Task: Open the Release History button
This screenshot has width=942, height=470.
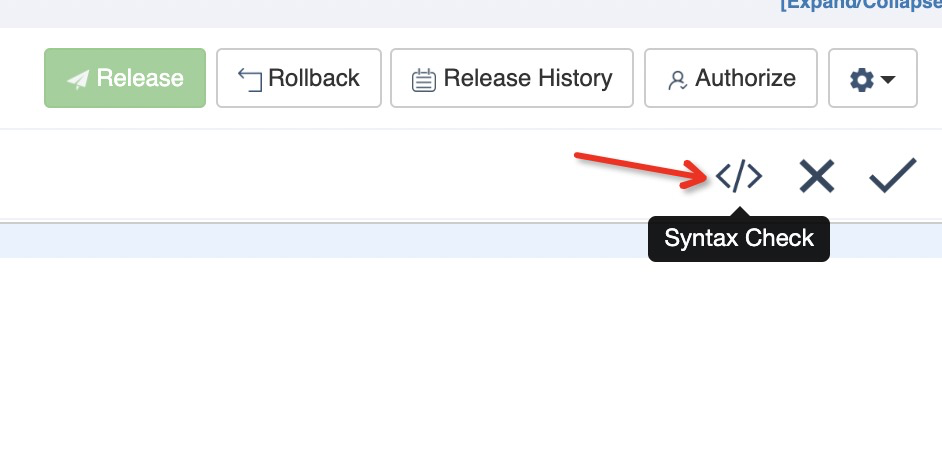Action: click(512, 78)
